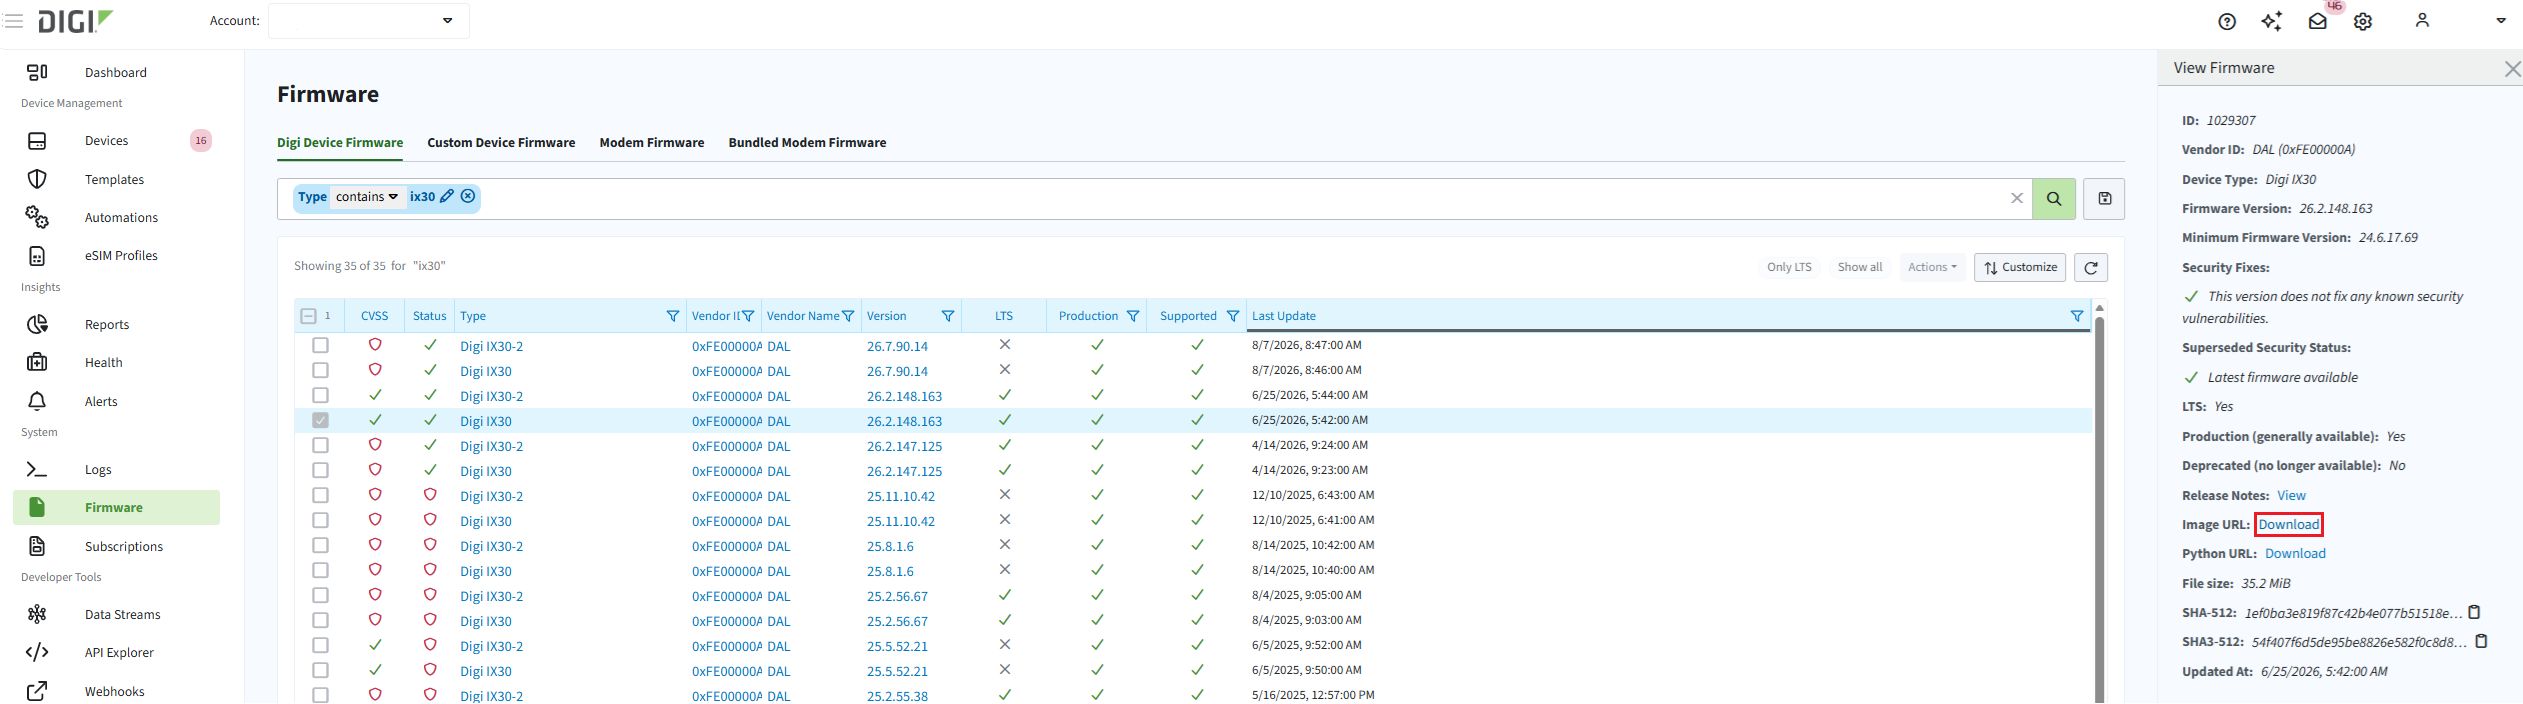Image resolution: width=2523 pixels, height=704 pixels.
Task: Close the View Firmware panel
Action: pos(2511,69)
